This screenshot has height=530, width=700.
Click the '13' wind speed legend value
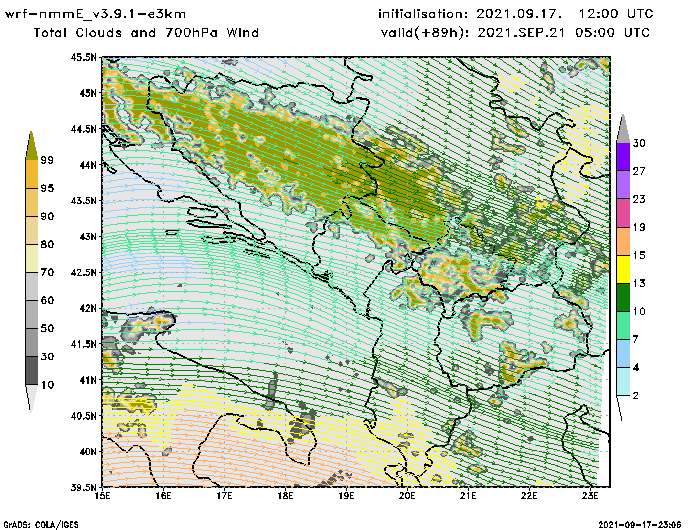638,283
